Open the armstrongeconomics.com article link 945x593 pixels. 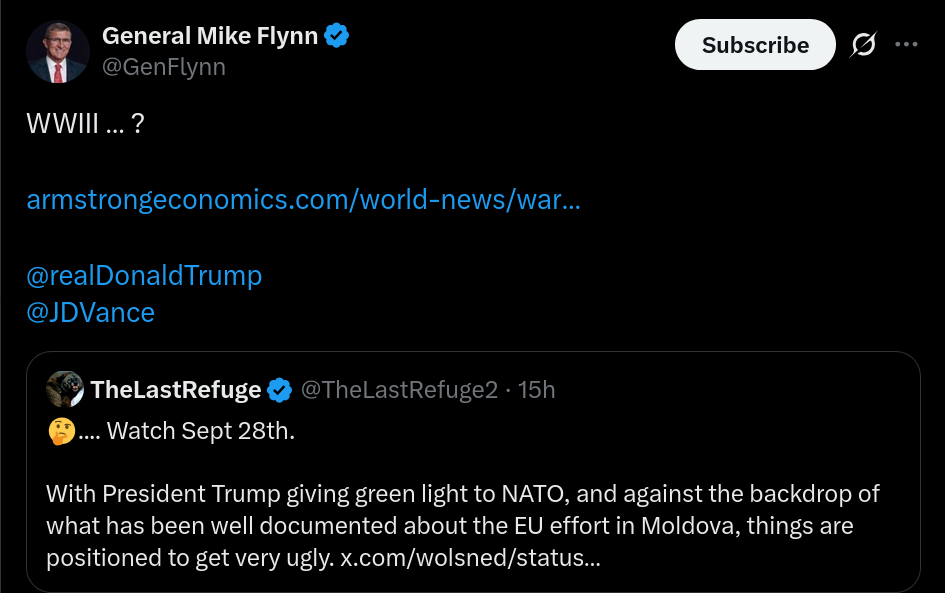(303, 199)
